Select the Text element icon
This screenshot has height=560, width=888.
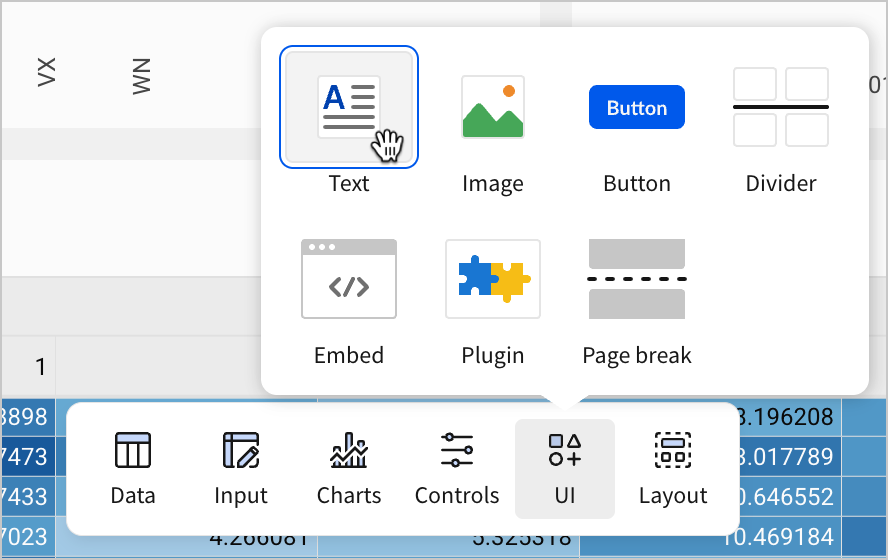click(x=348, y=107)
